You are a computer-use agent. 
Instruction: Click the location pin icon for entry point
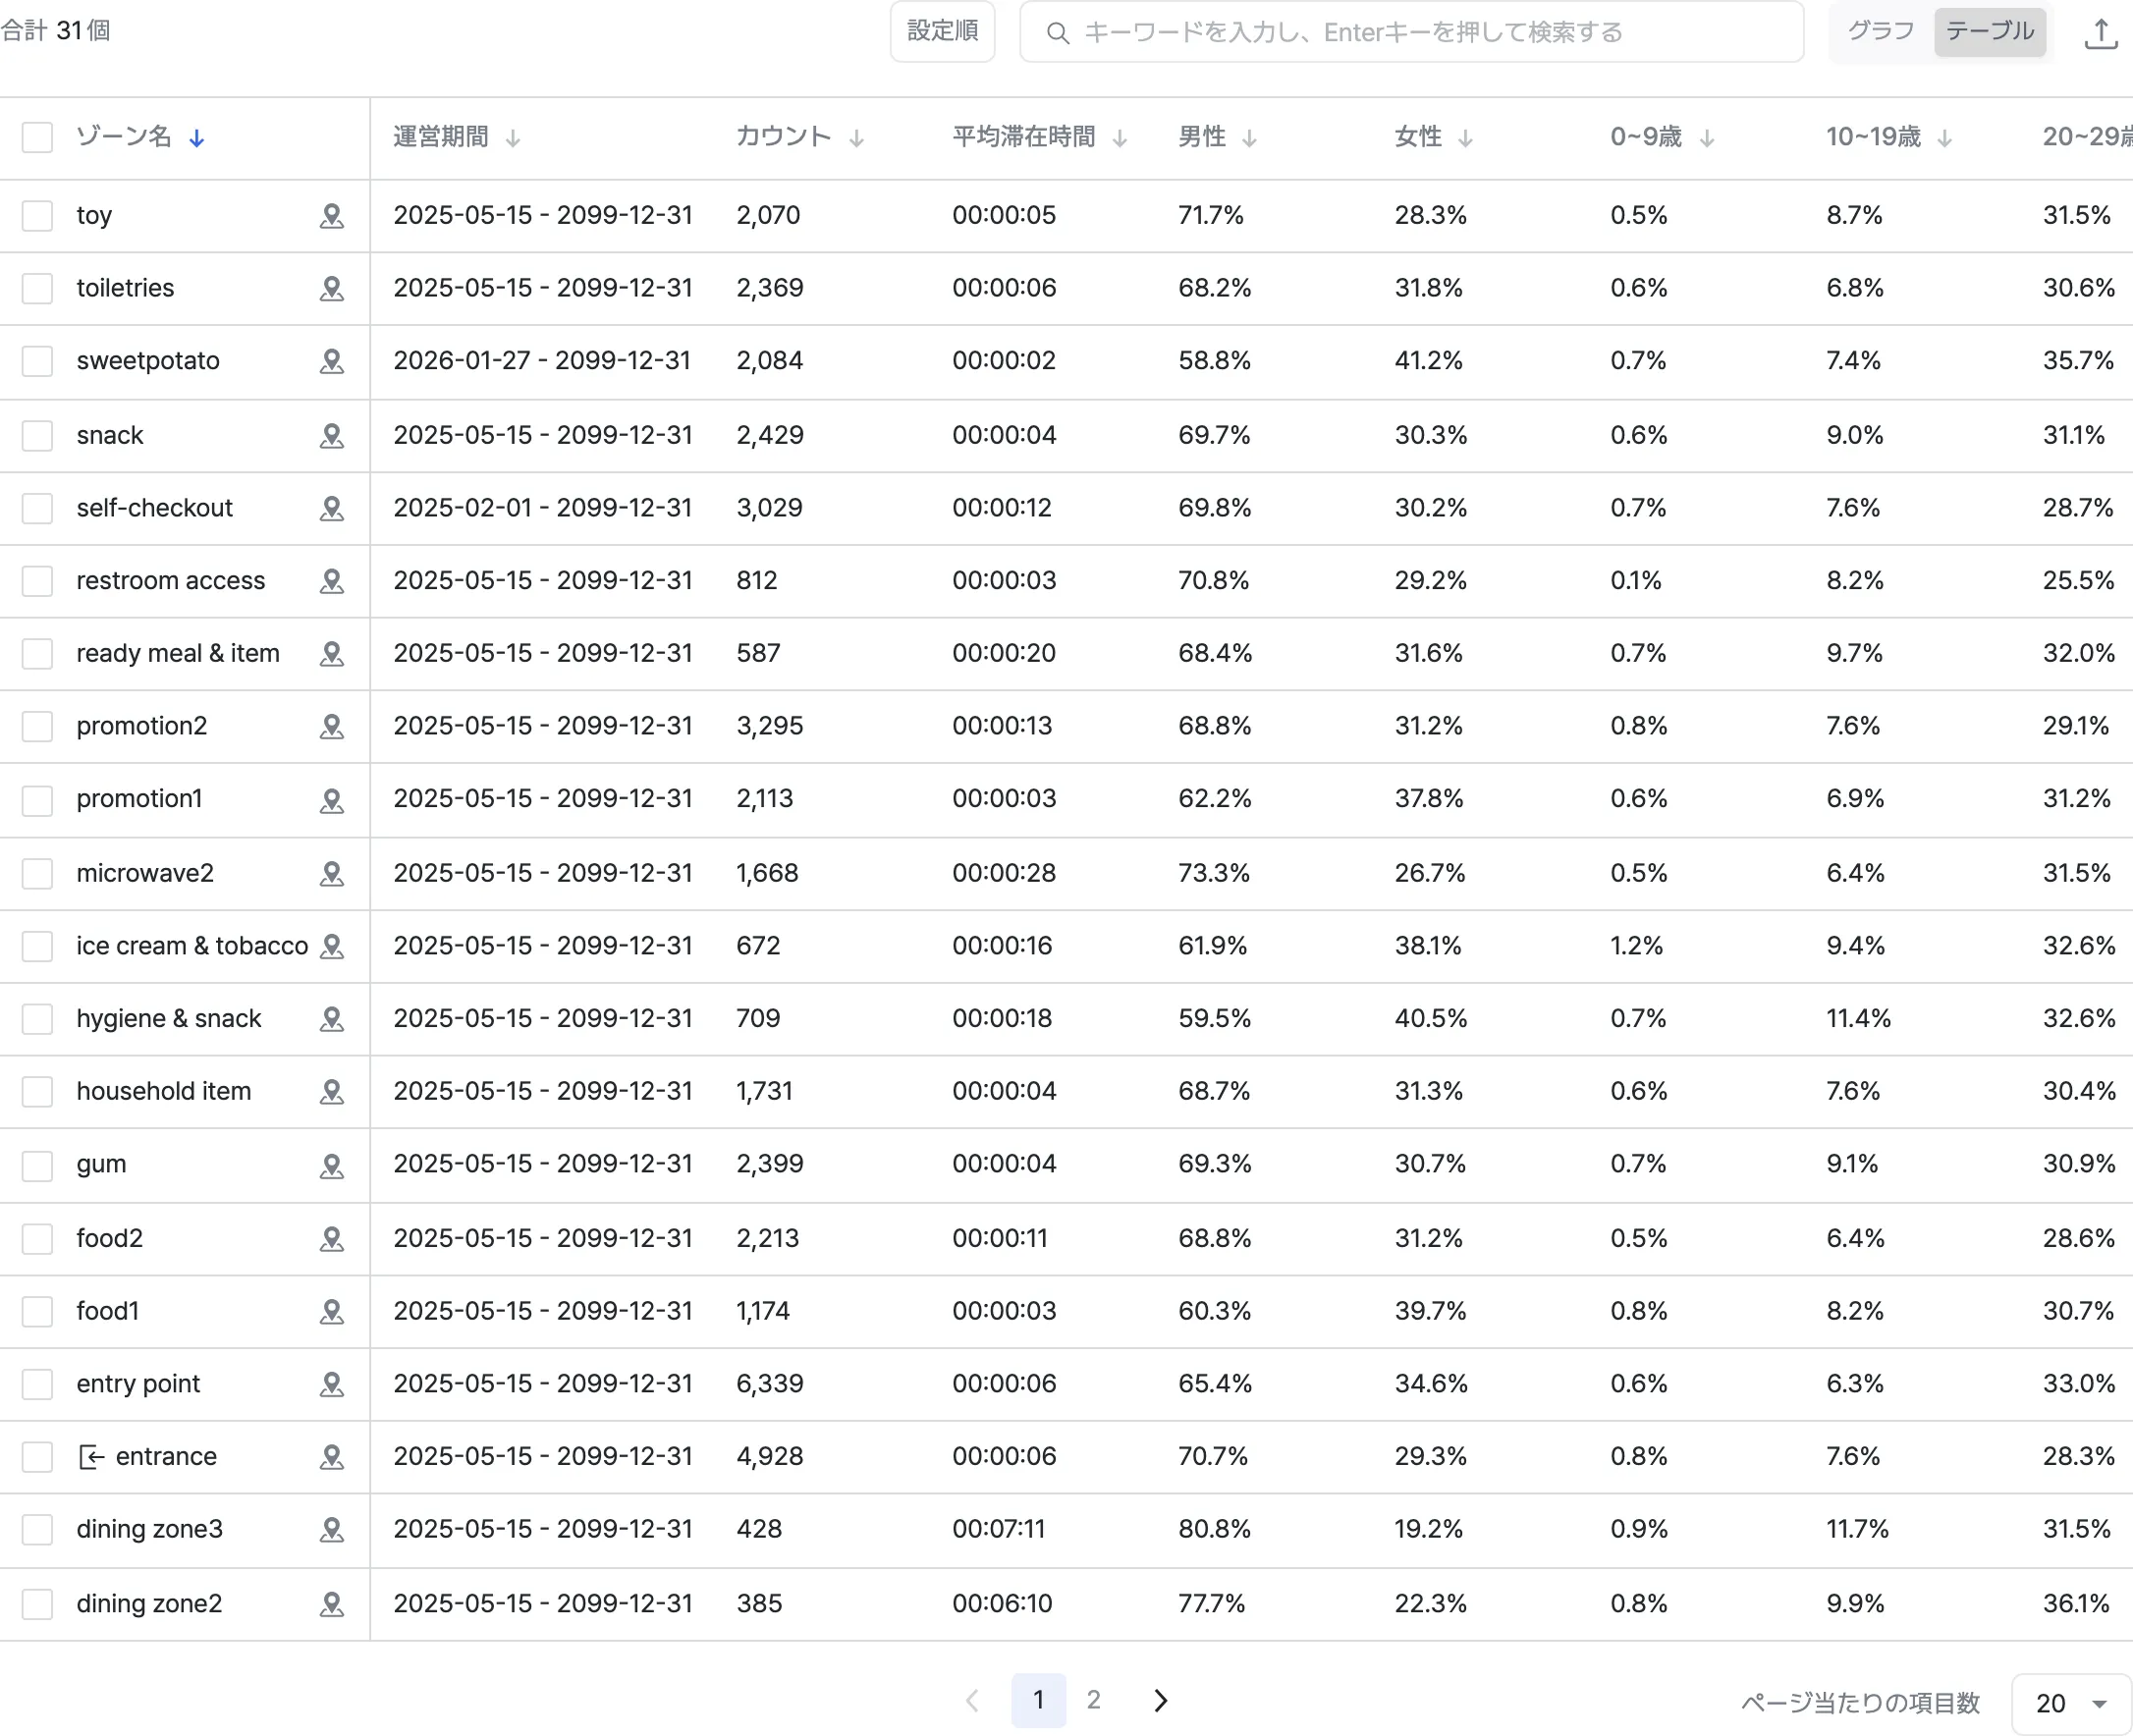[x=331, y=1384]
